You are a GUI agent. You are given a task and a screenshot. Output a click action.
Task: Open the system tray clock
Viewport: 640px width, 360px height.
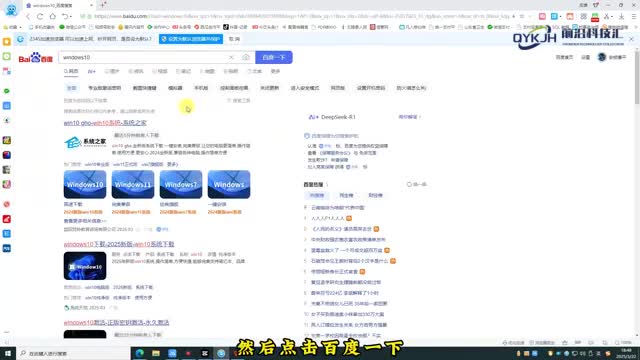pyautogui.click(x=626, y=353)
